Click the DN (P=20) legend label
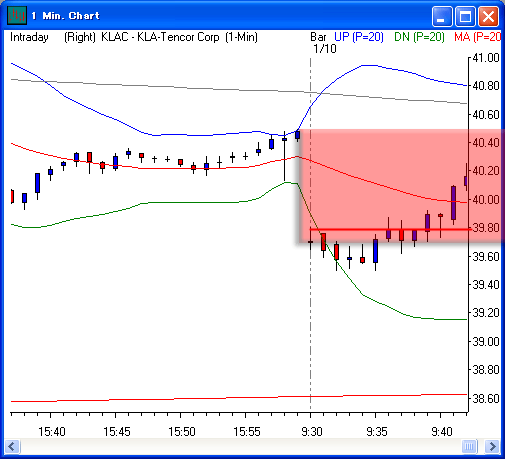 click(x=419, y=37)
